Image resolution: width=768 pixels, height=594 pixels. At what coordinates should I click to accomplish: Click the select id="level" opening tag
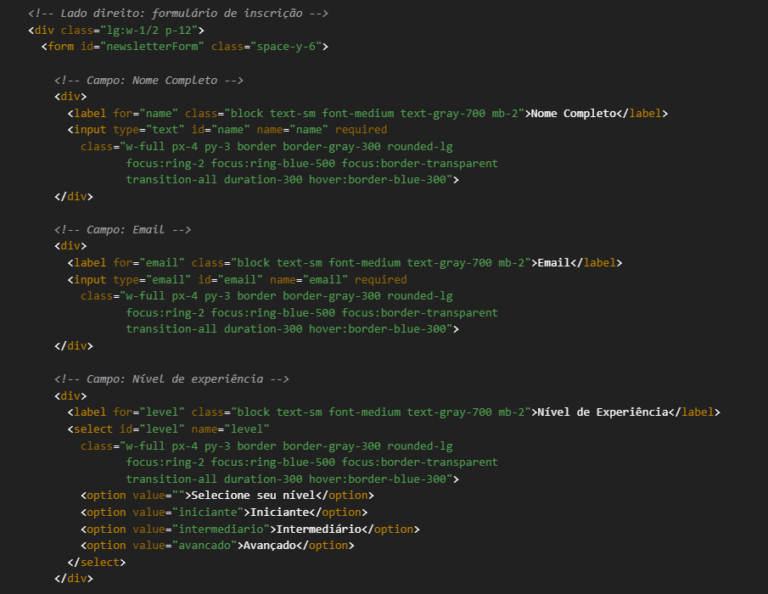(x=168, y=429)
